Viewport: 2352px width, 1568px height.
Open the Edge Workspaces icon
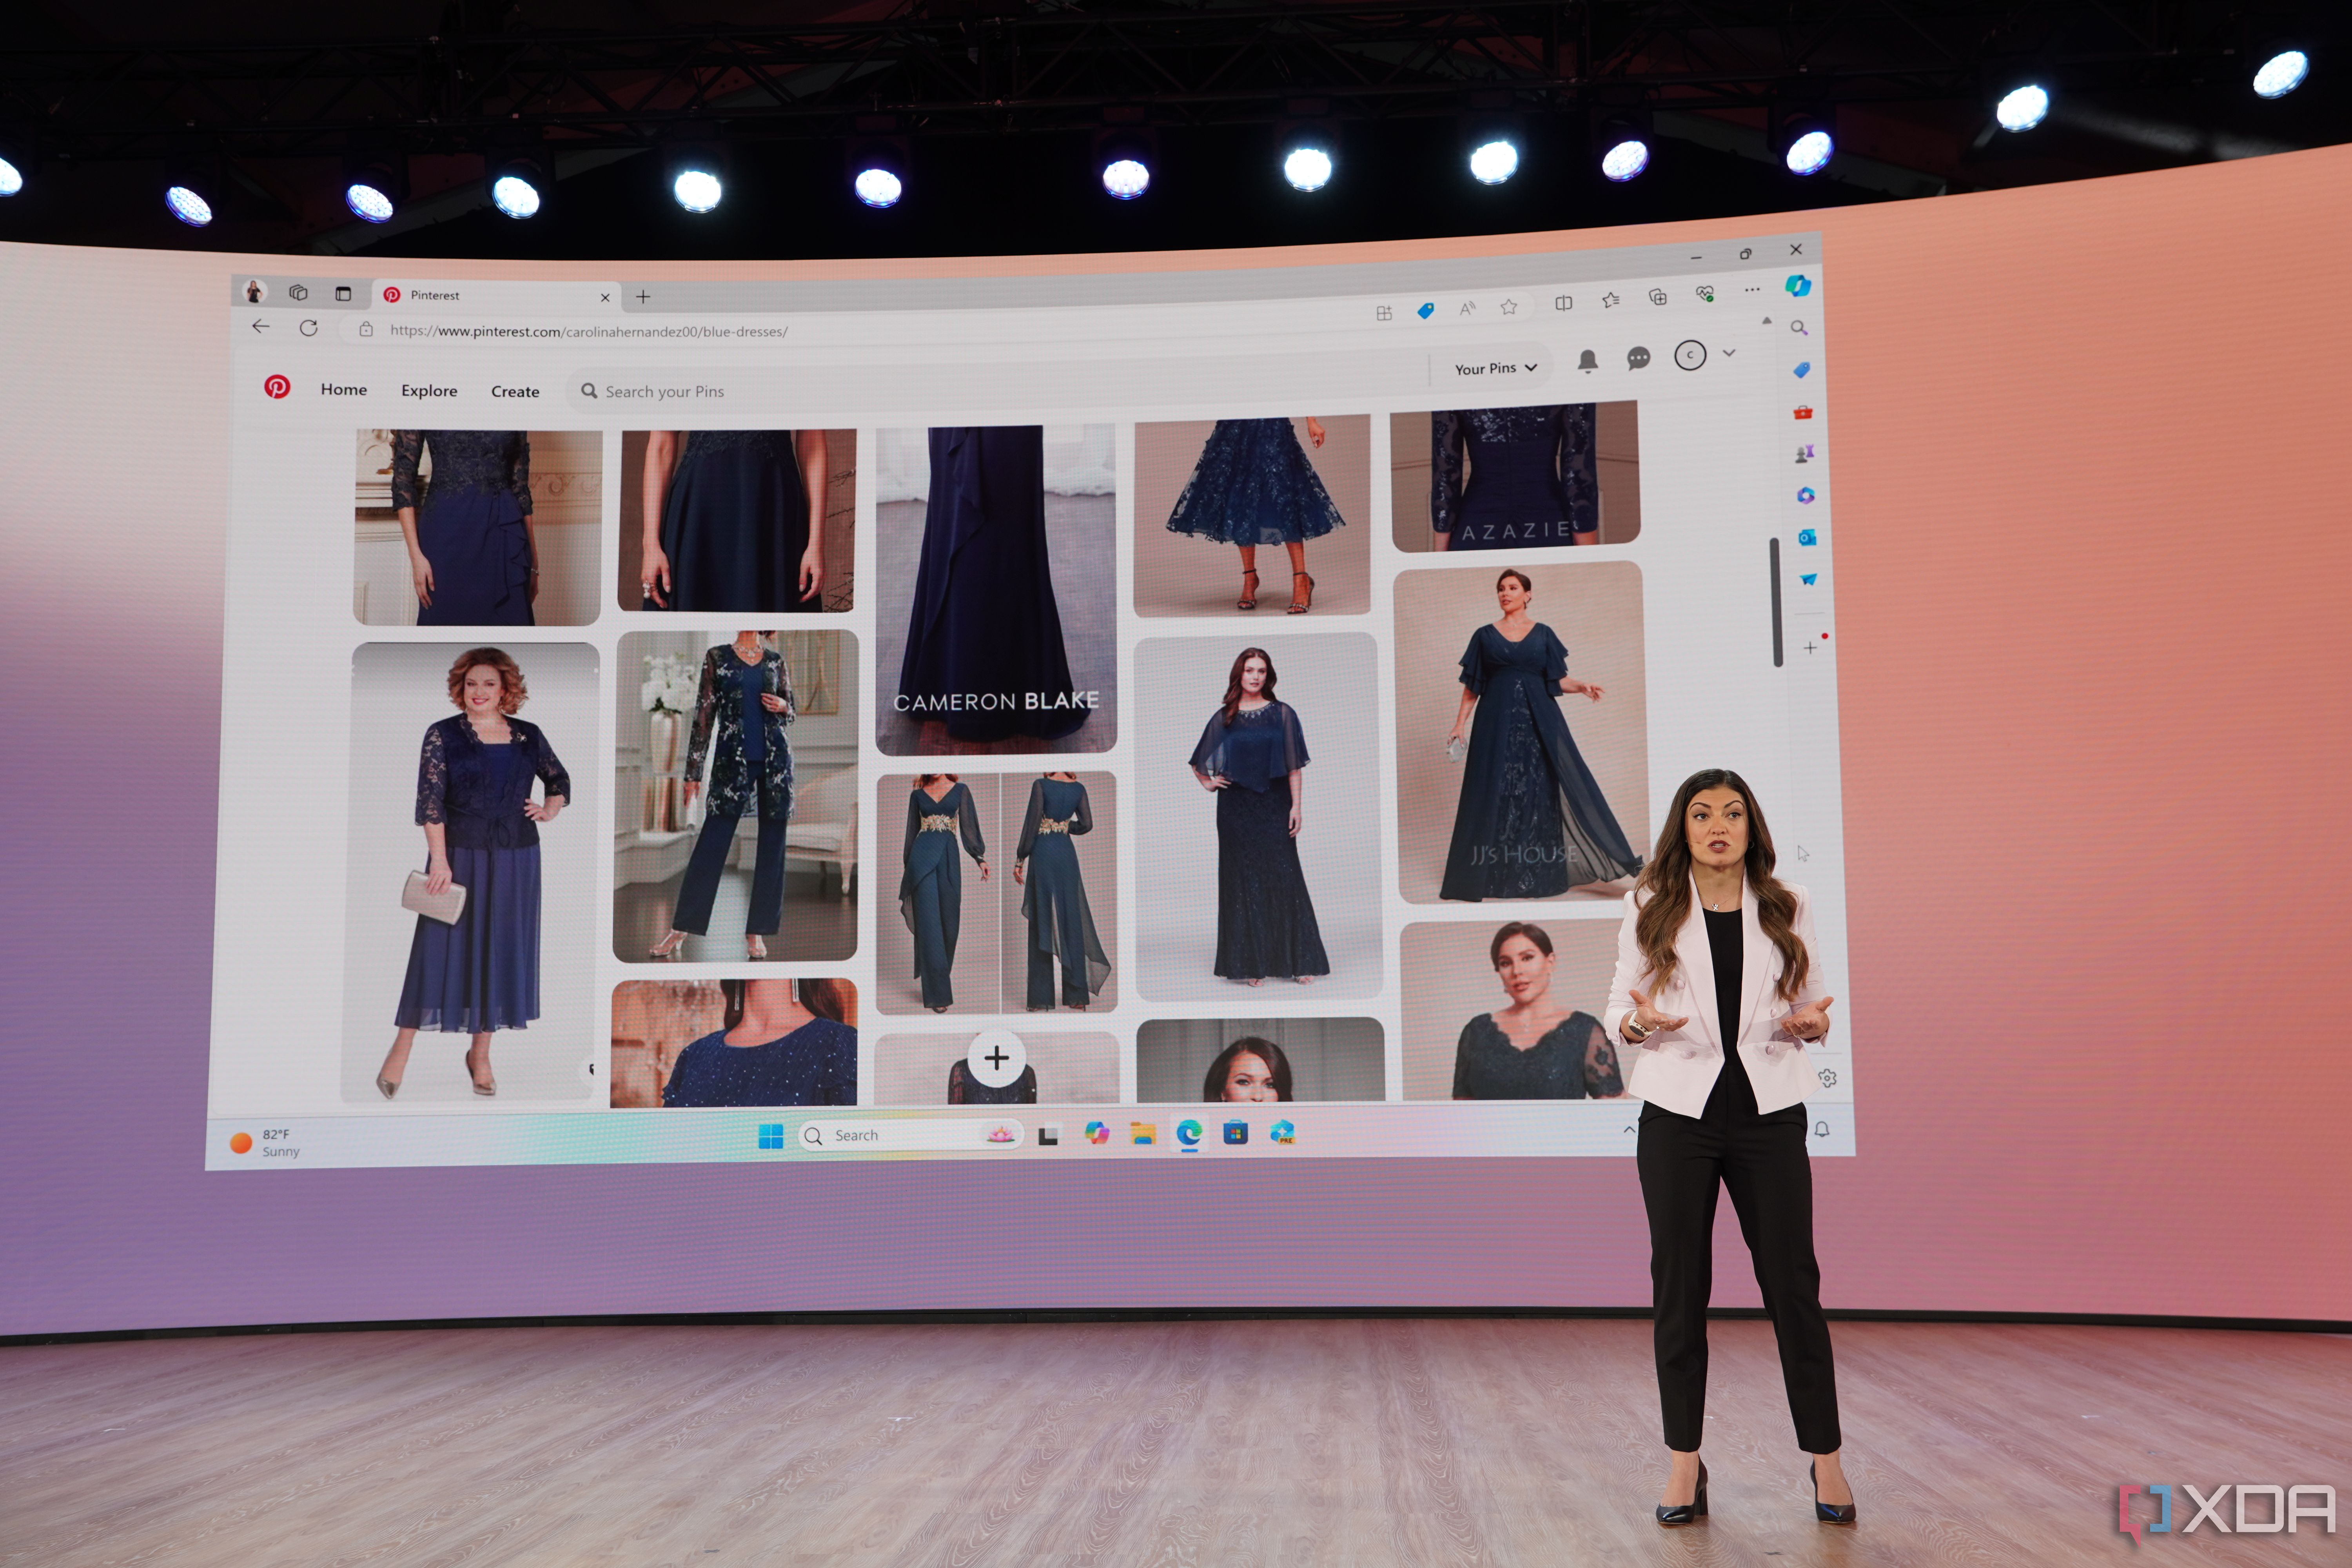coord(298,292)
